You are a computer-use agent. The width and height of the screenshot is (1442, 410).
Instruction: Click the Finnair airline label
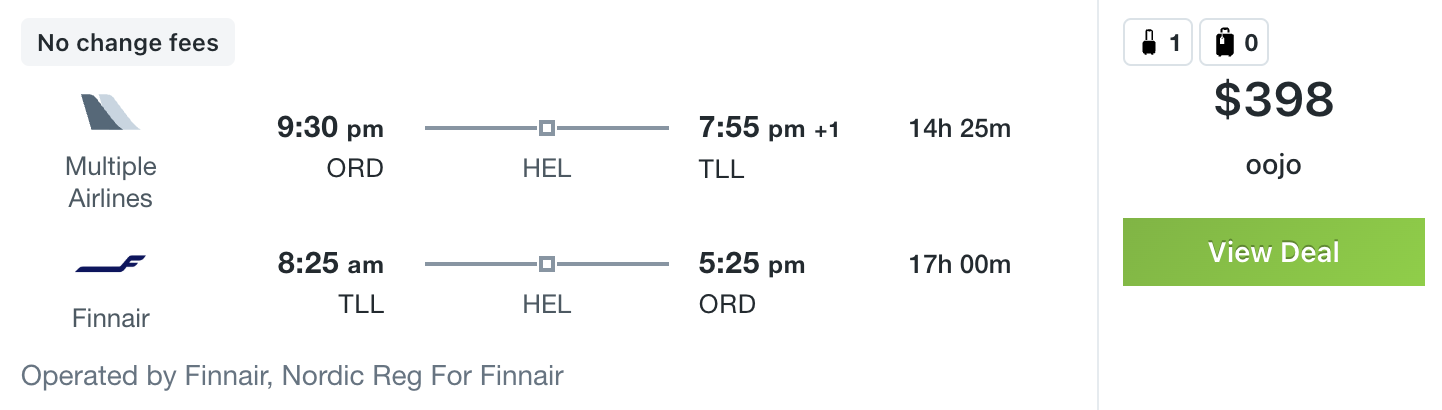click(111, 319)
